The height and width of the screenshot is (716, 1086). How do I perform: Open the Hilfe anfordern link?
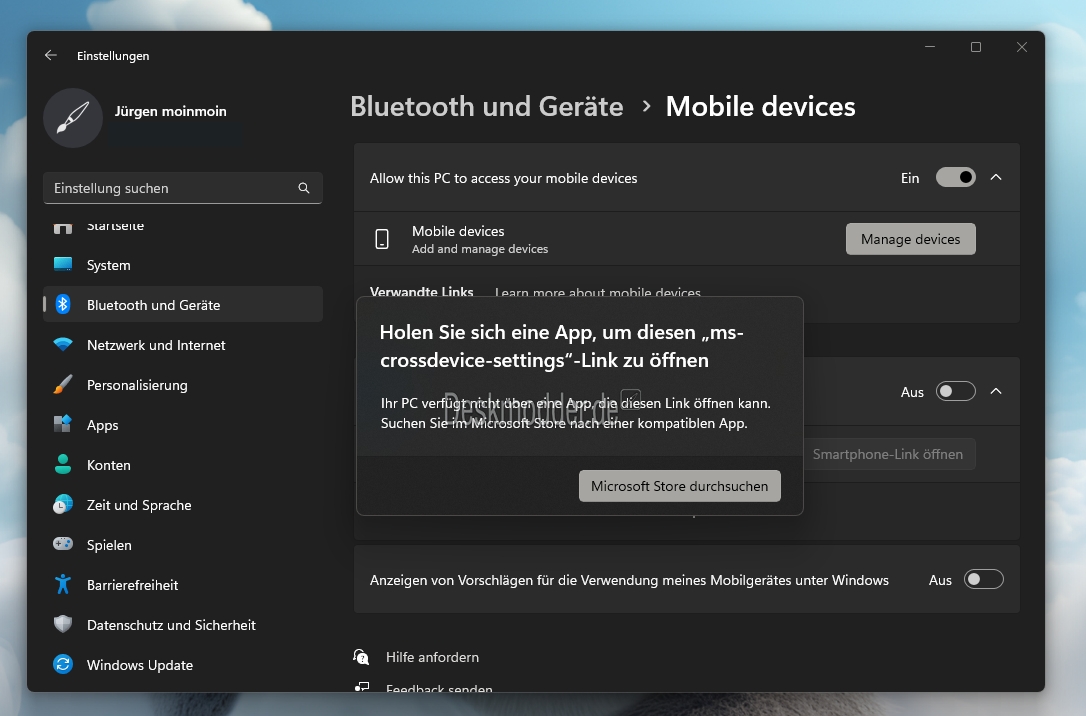pos(432,657)
